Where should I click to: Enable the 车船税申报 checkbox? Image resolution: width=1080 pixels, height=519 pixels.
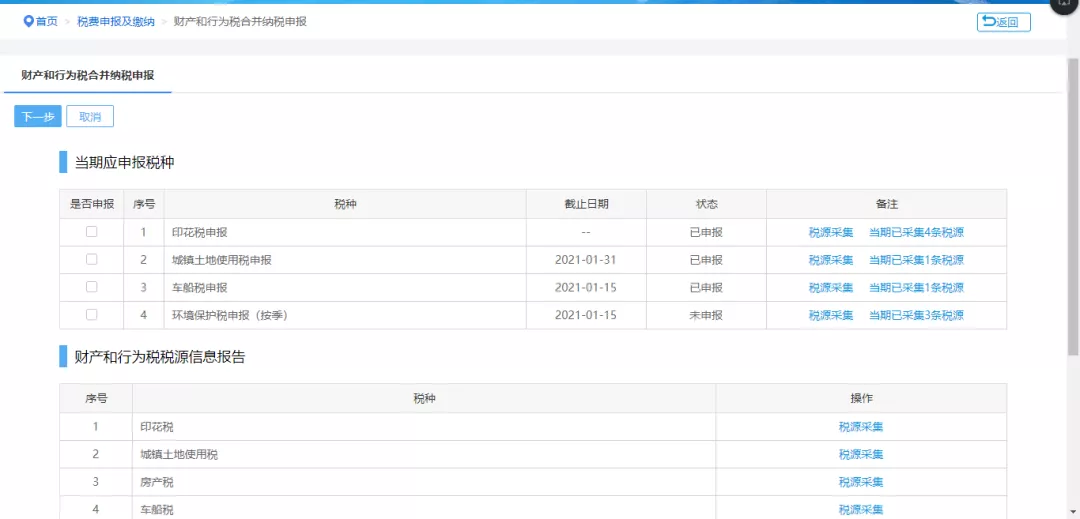coord(92,287)
